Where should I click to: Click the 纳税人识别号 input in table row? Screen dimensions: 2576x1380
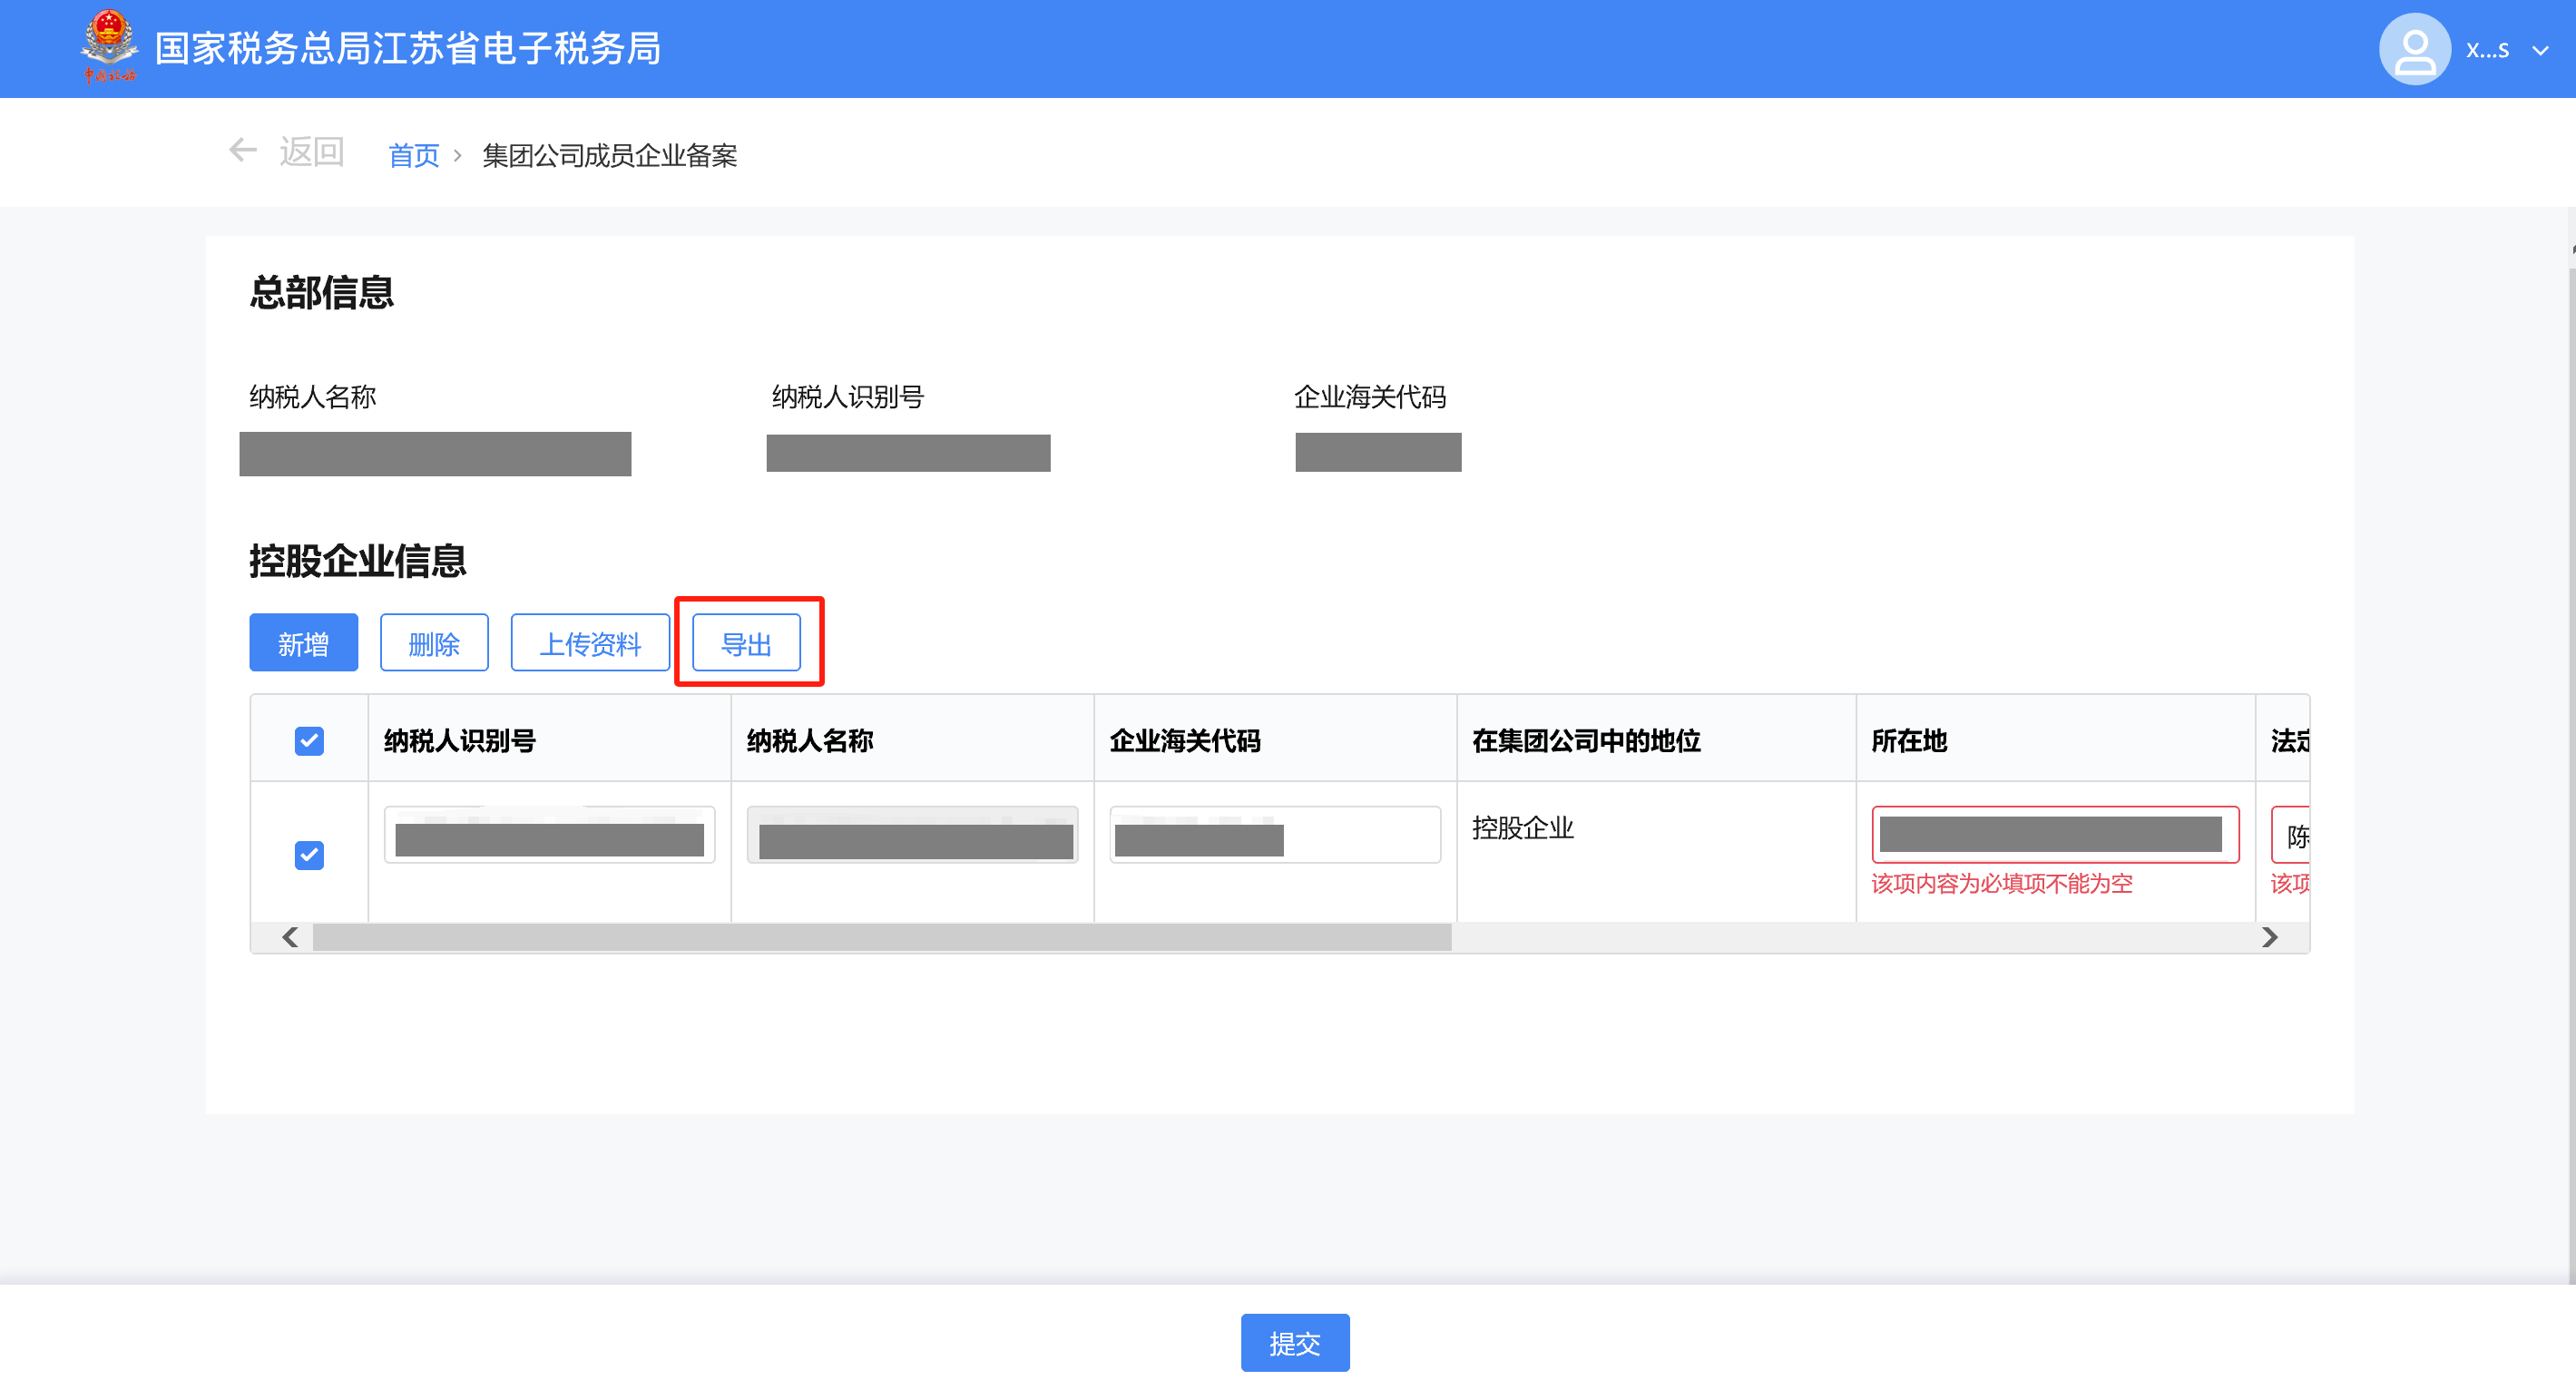click(549, 835)
